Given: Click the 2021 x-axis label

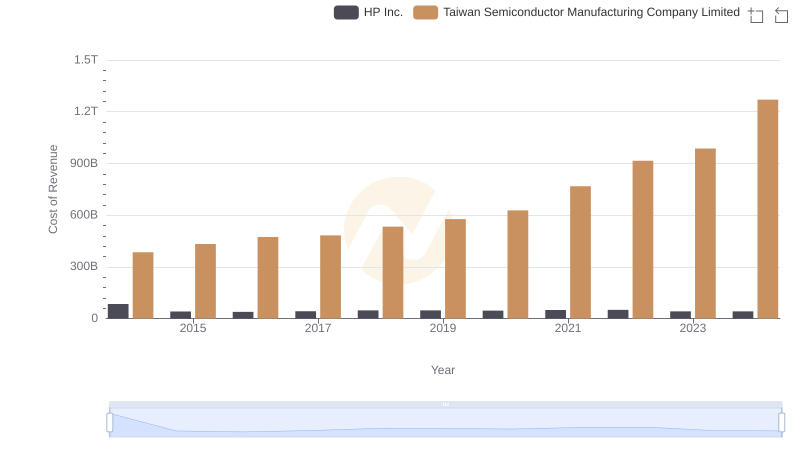Looking at the screenshot, I should 568,328.
